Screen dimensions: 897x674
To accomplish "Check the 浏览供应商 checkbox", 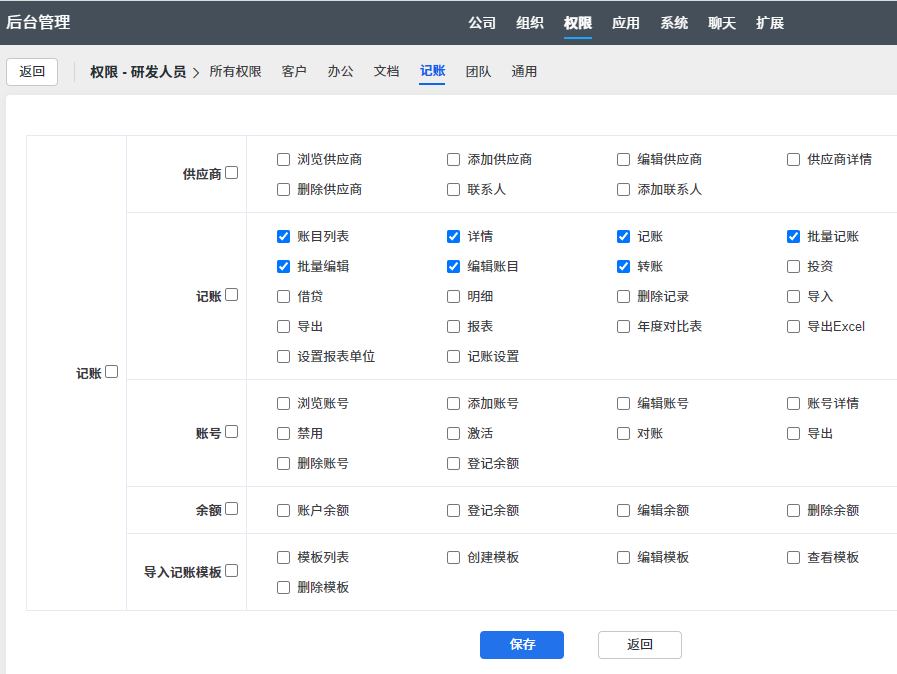I will pos(284,160).
